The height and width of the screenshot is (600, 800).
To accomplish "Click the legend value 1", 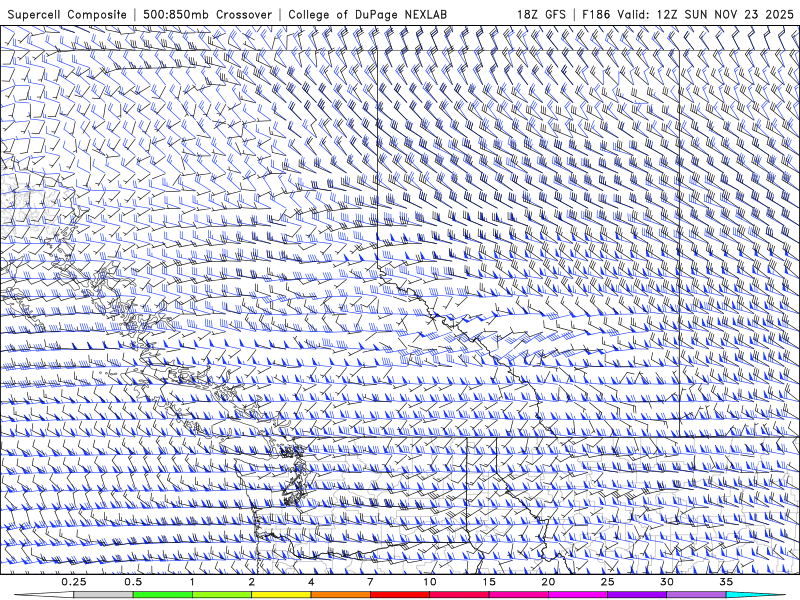I will 192,582.
